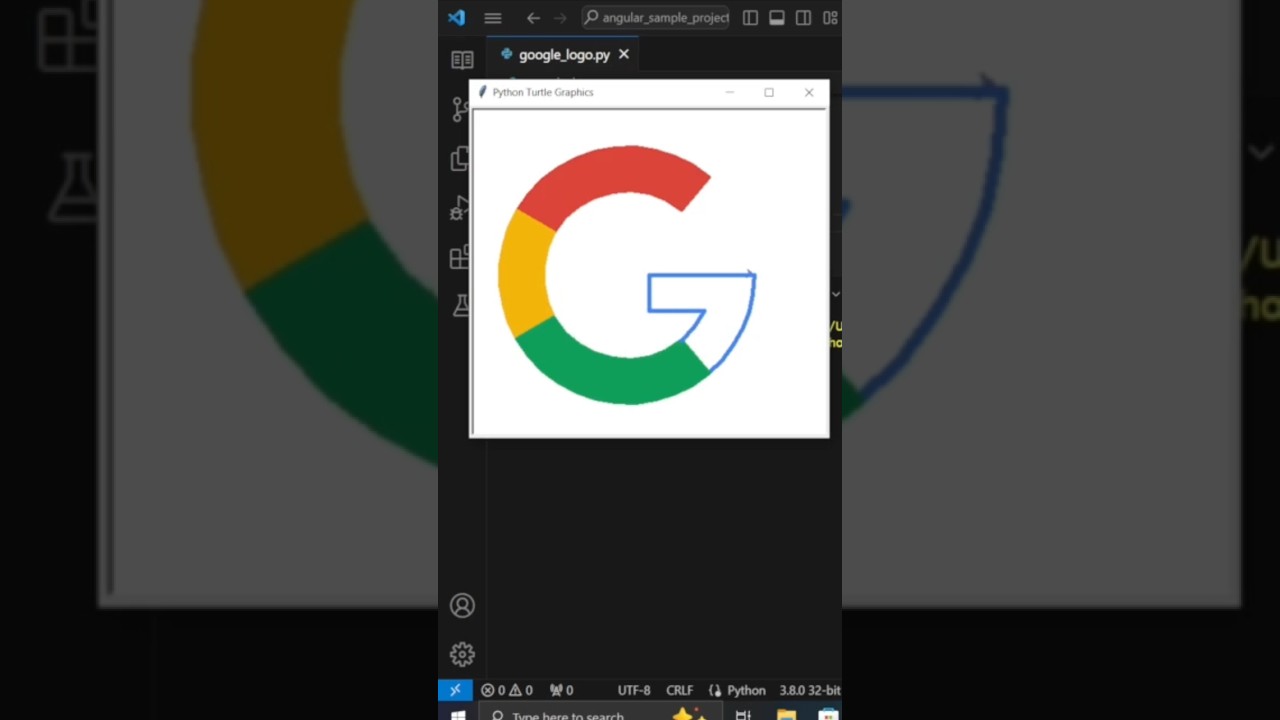Show errors and warnings in status bar
This screenshot has height=720, width=1280.
(506, 690)
